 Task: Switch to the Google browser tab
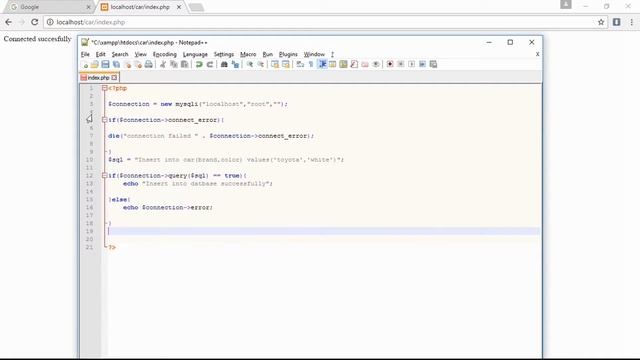(x=48, y=7)
